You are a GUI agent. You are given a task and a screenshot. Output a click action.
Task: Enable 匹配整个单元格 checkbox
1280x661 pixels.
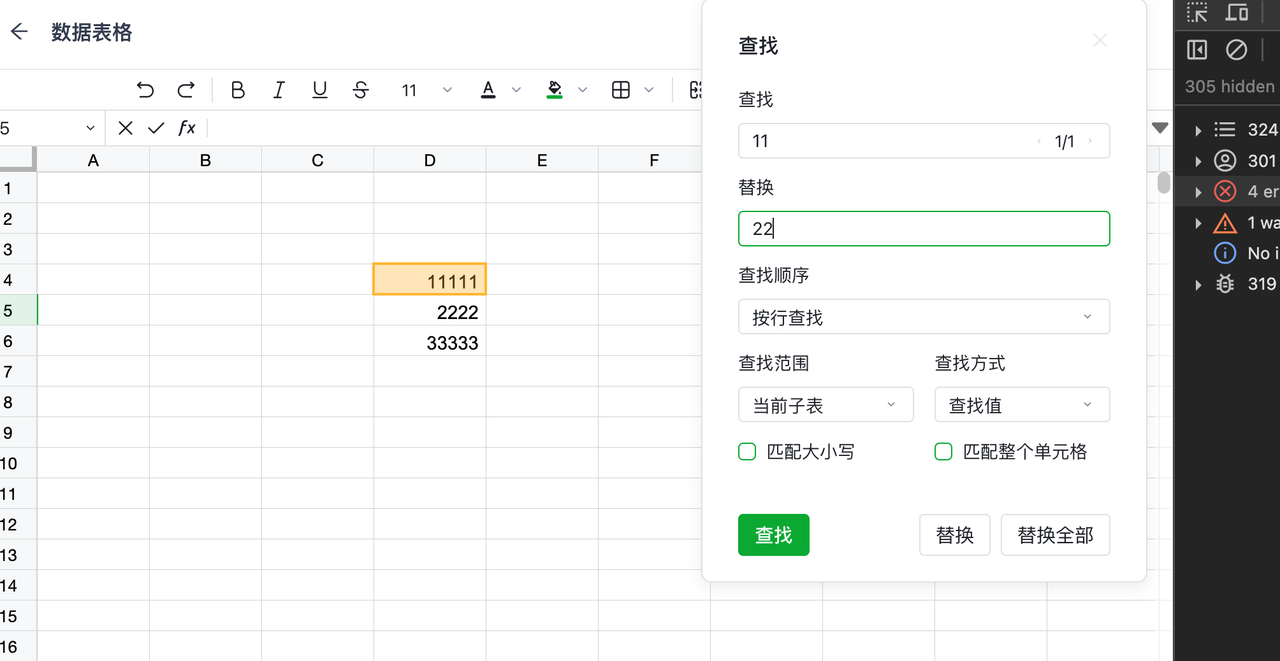(x=943, y=452)
